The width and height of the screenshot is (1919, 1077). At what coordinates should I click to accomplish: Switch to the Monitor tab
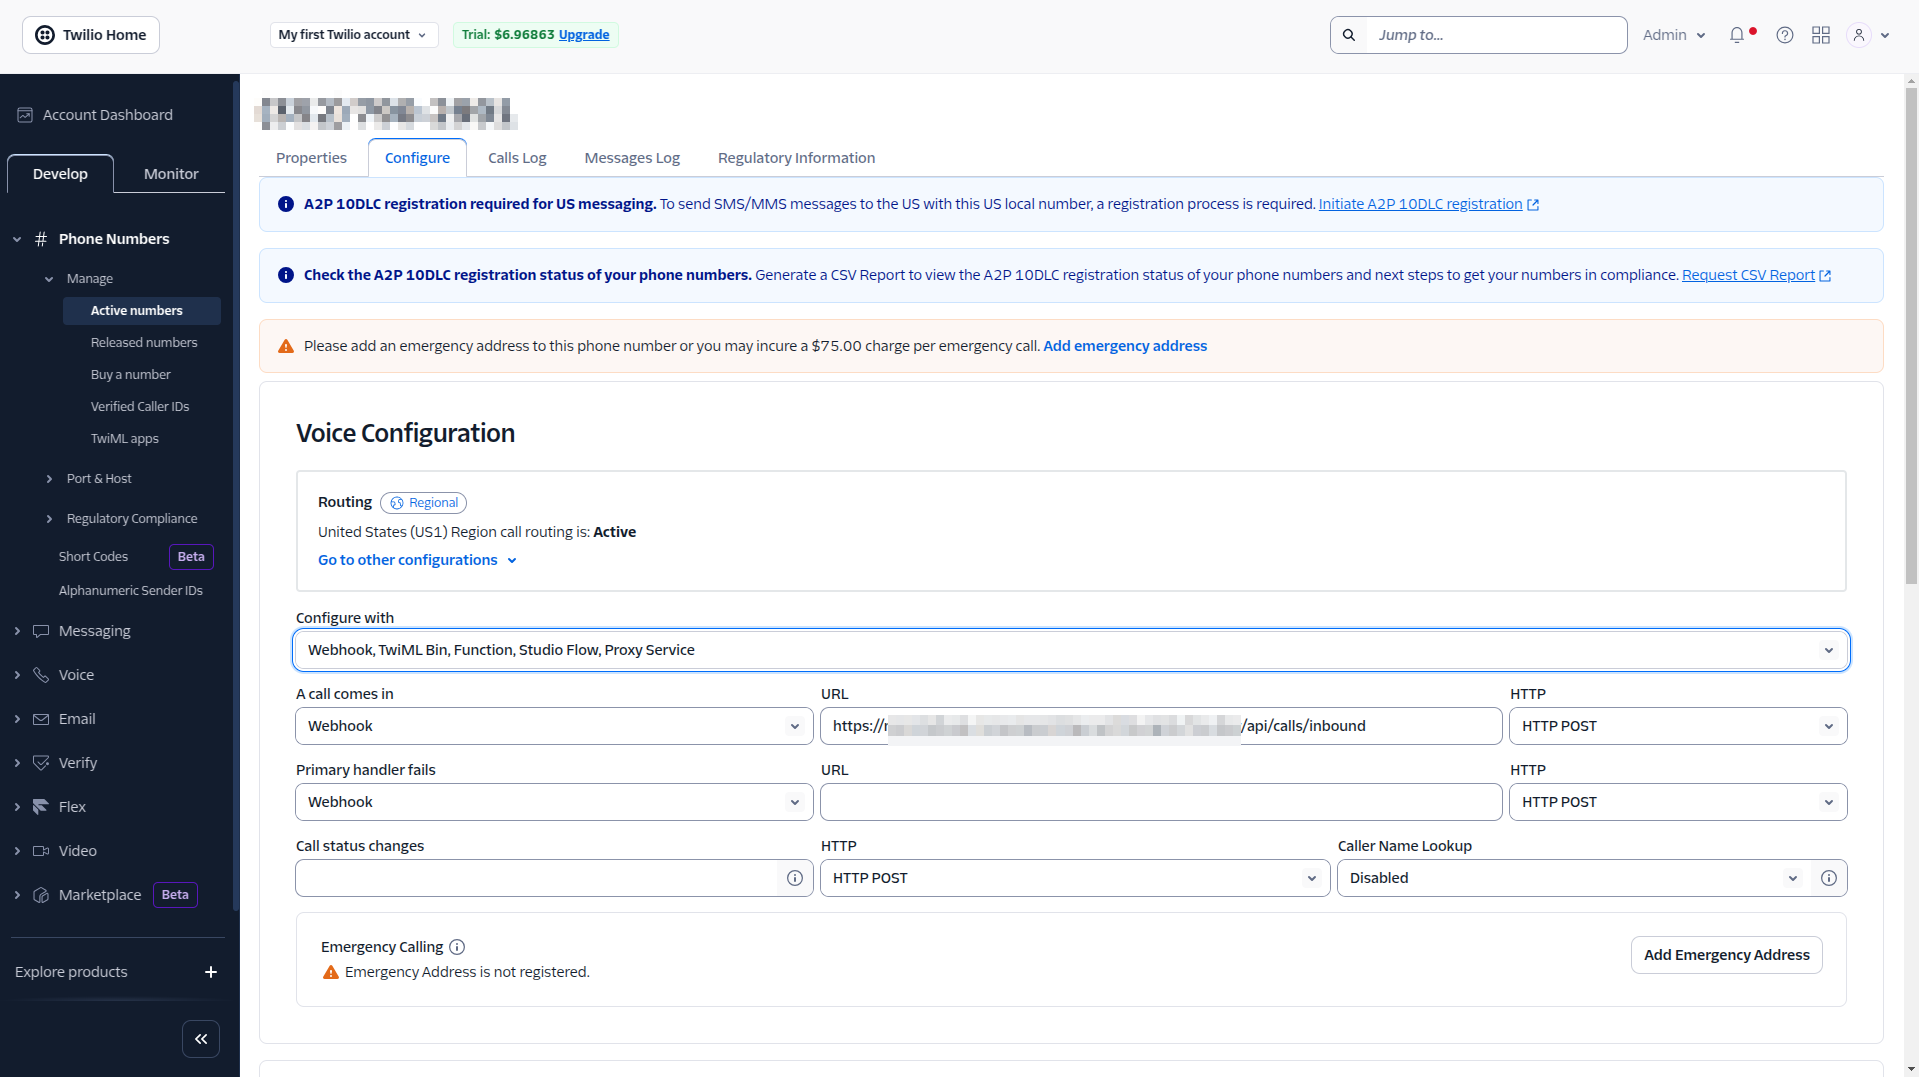pyautogui.click(x=171, y=174)
